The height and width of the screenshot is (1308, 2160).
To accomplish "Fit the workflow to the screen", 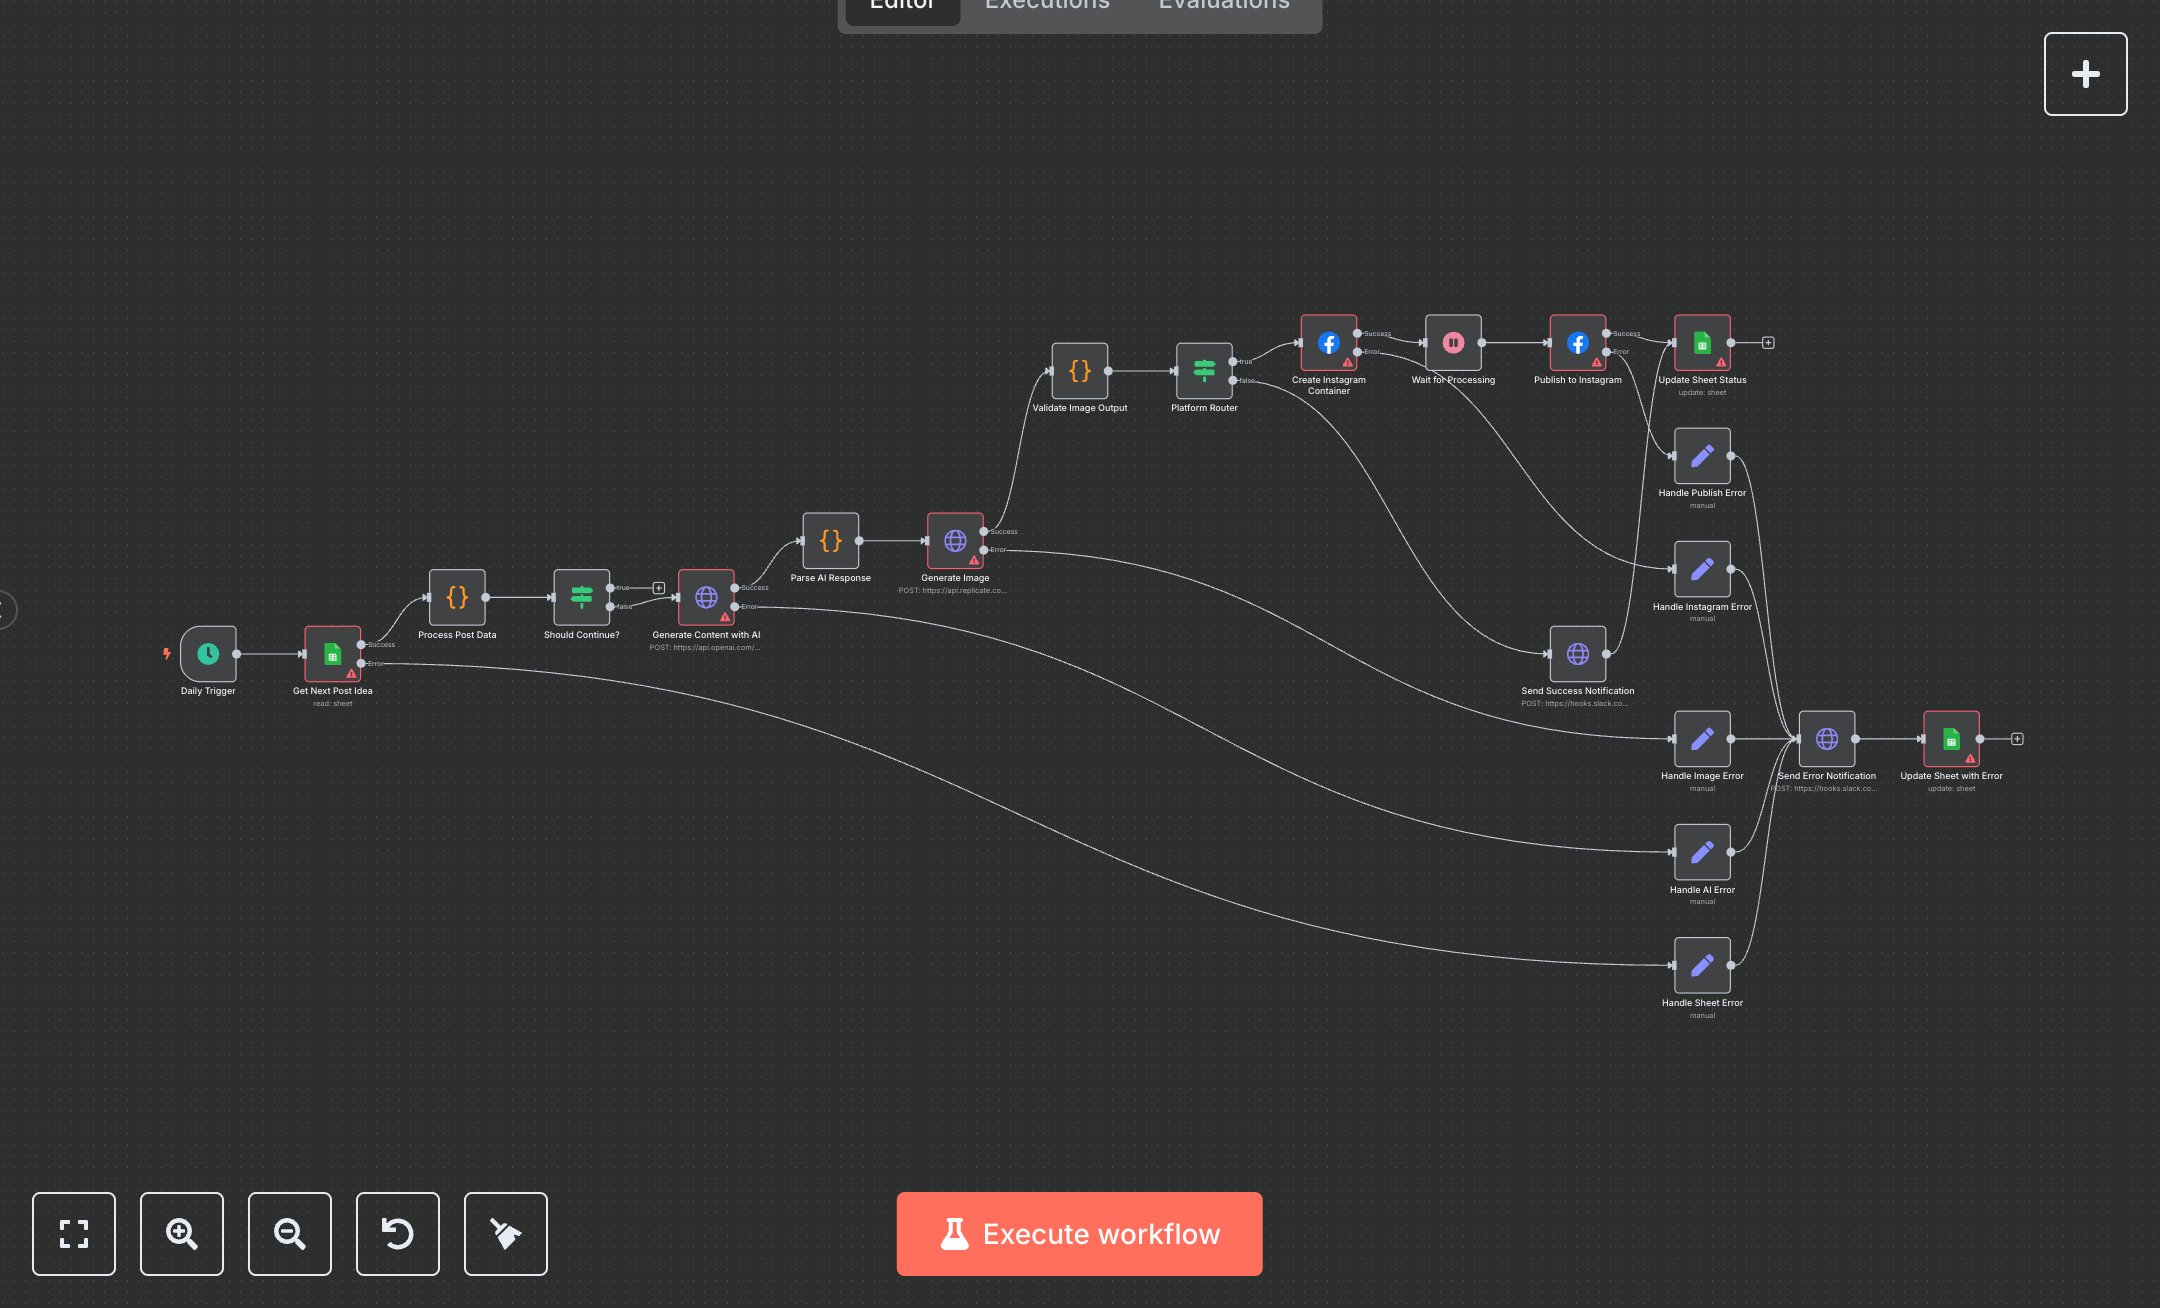I will [x=74, y=1234].
